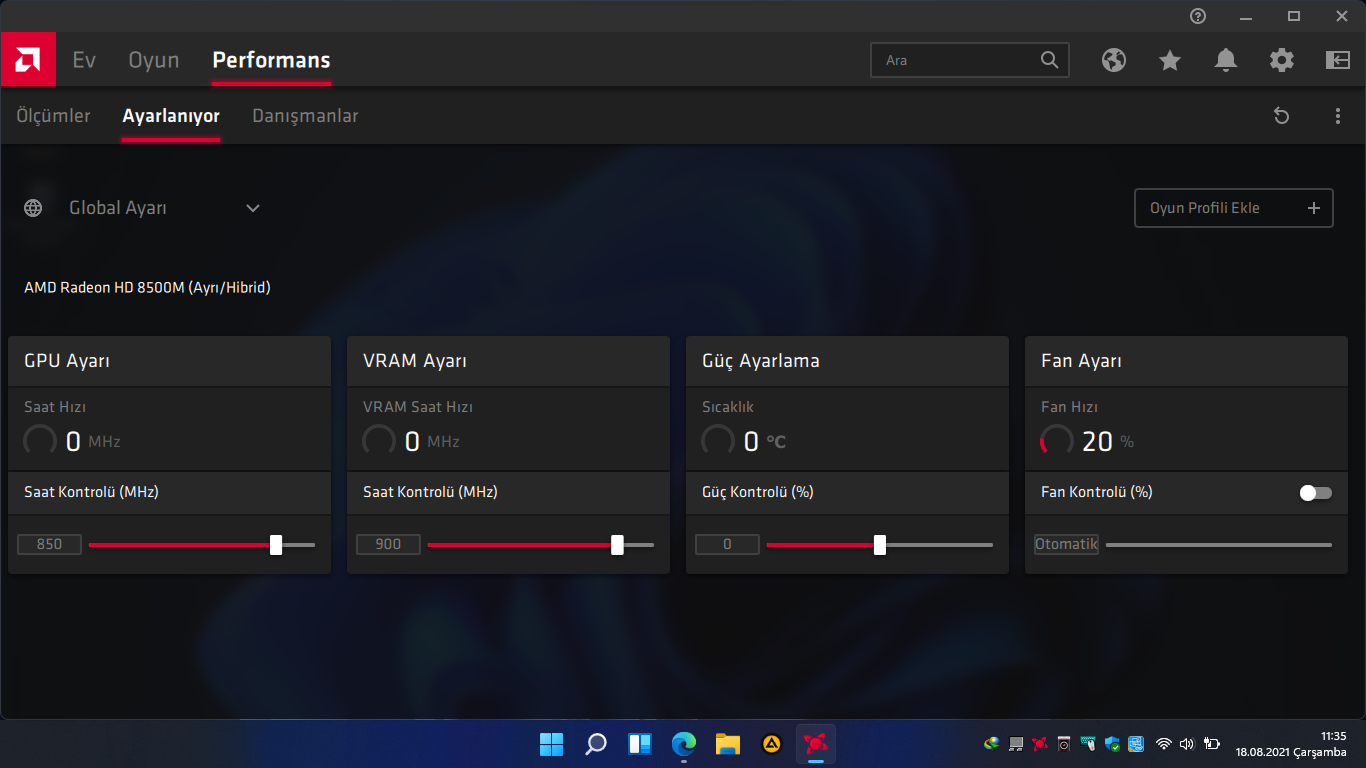Image resolution: width=1366 pixels, height=768 pixels.
Task: Click the reset tuning arrow icon
Action: point(1282,116)
